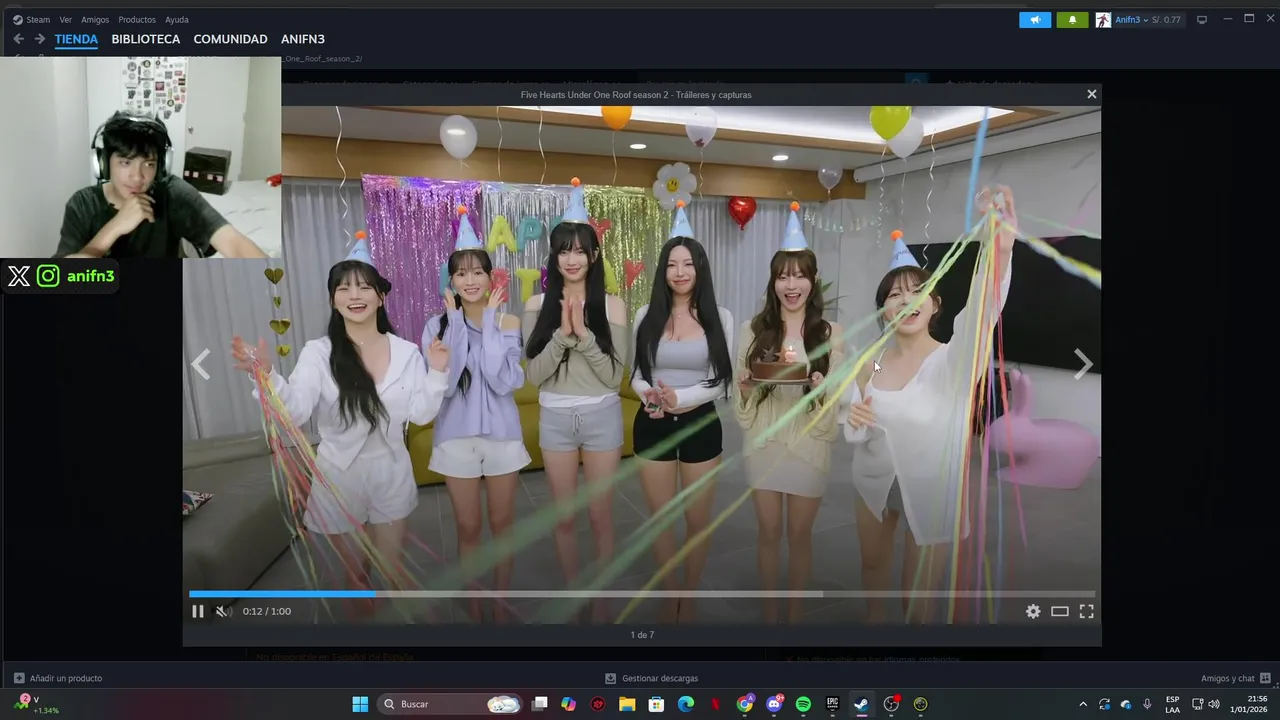
Task: Go to next trailer with right arrow
Action: tap(1083, 364)
